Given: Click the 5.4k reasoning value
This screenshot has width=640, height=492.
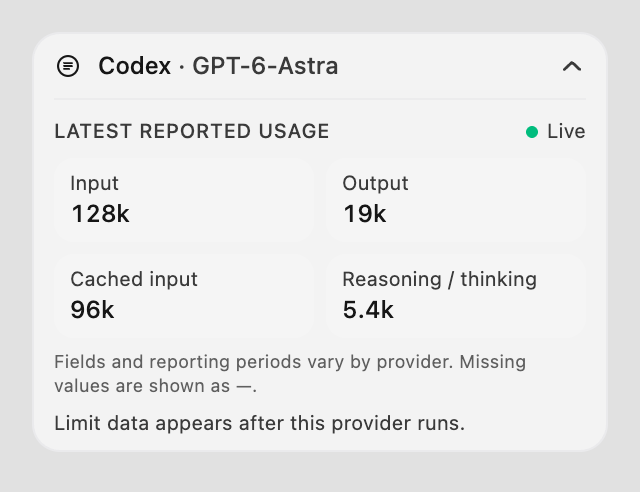Looking at the screenshot, I should [x=368, y=310].
